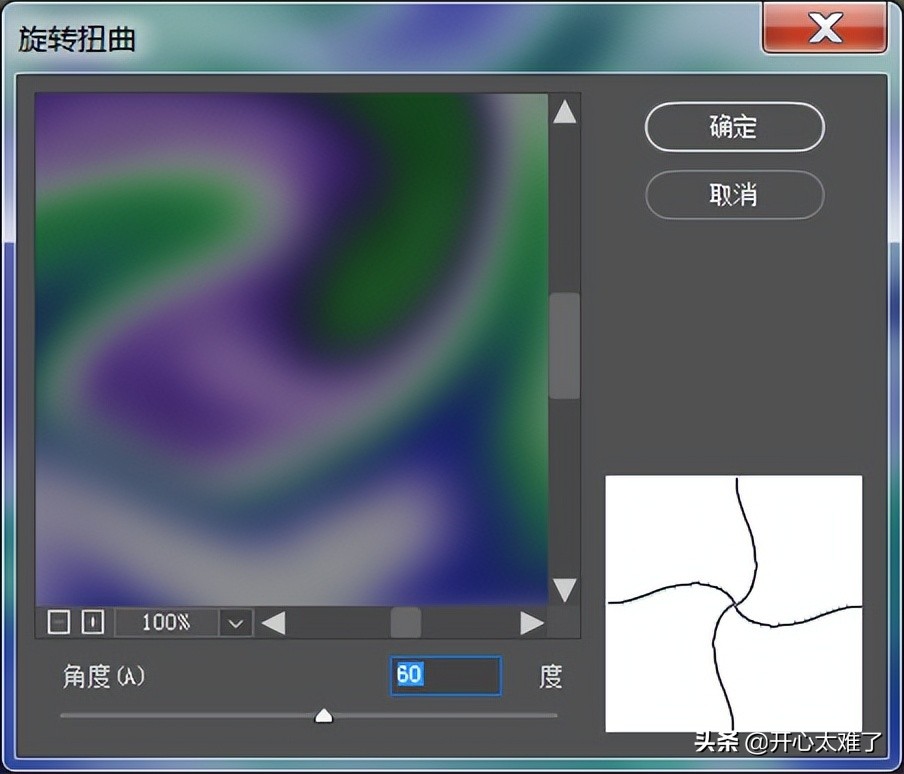Click the angle slider handle

[324, 716]
